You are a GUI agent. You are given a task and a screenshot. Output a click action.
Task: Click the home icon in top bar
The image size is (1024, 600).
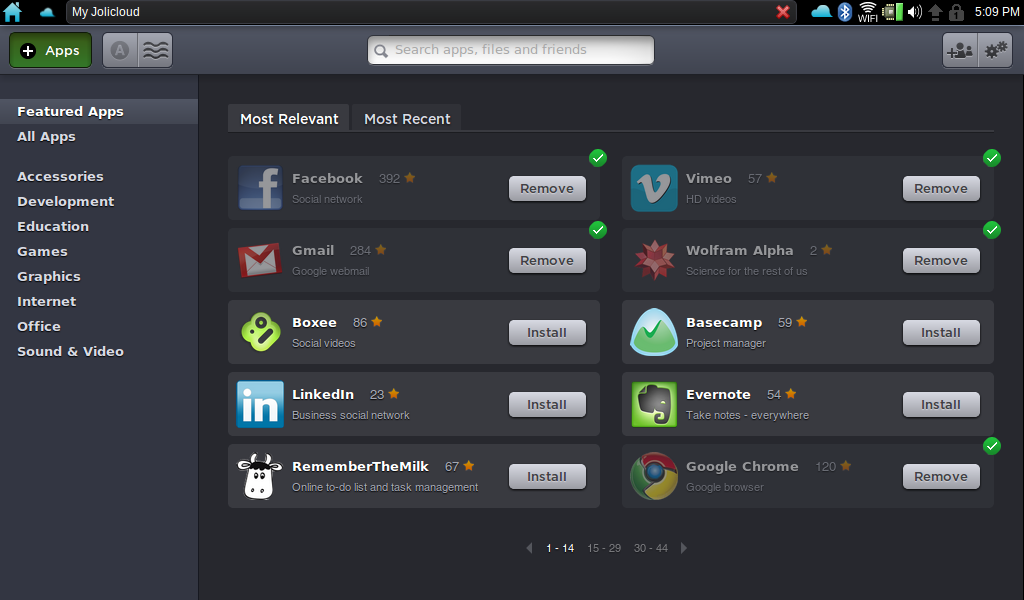[12, 12]
